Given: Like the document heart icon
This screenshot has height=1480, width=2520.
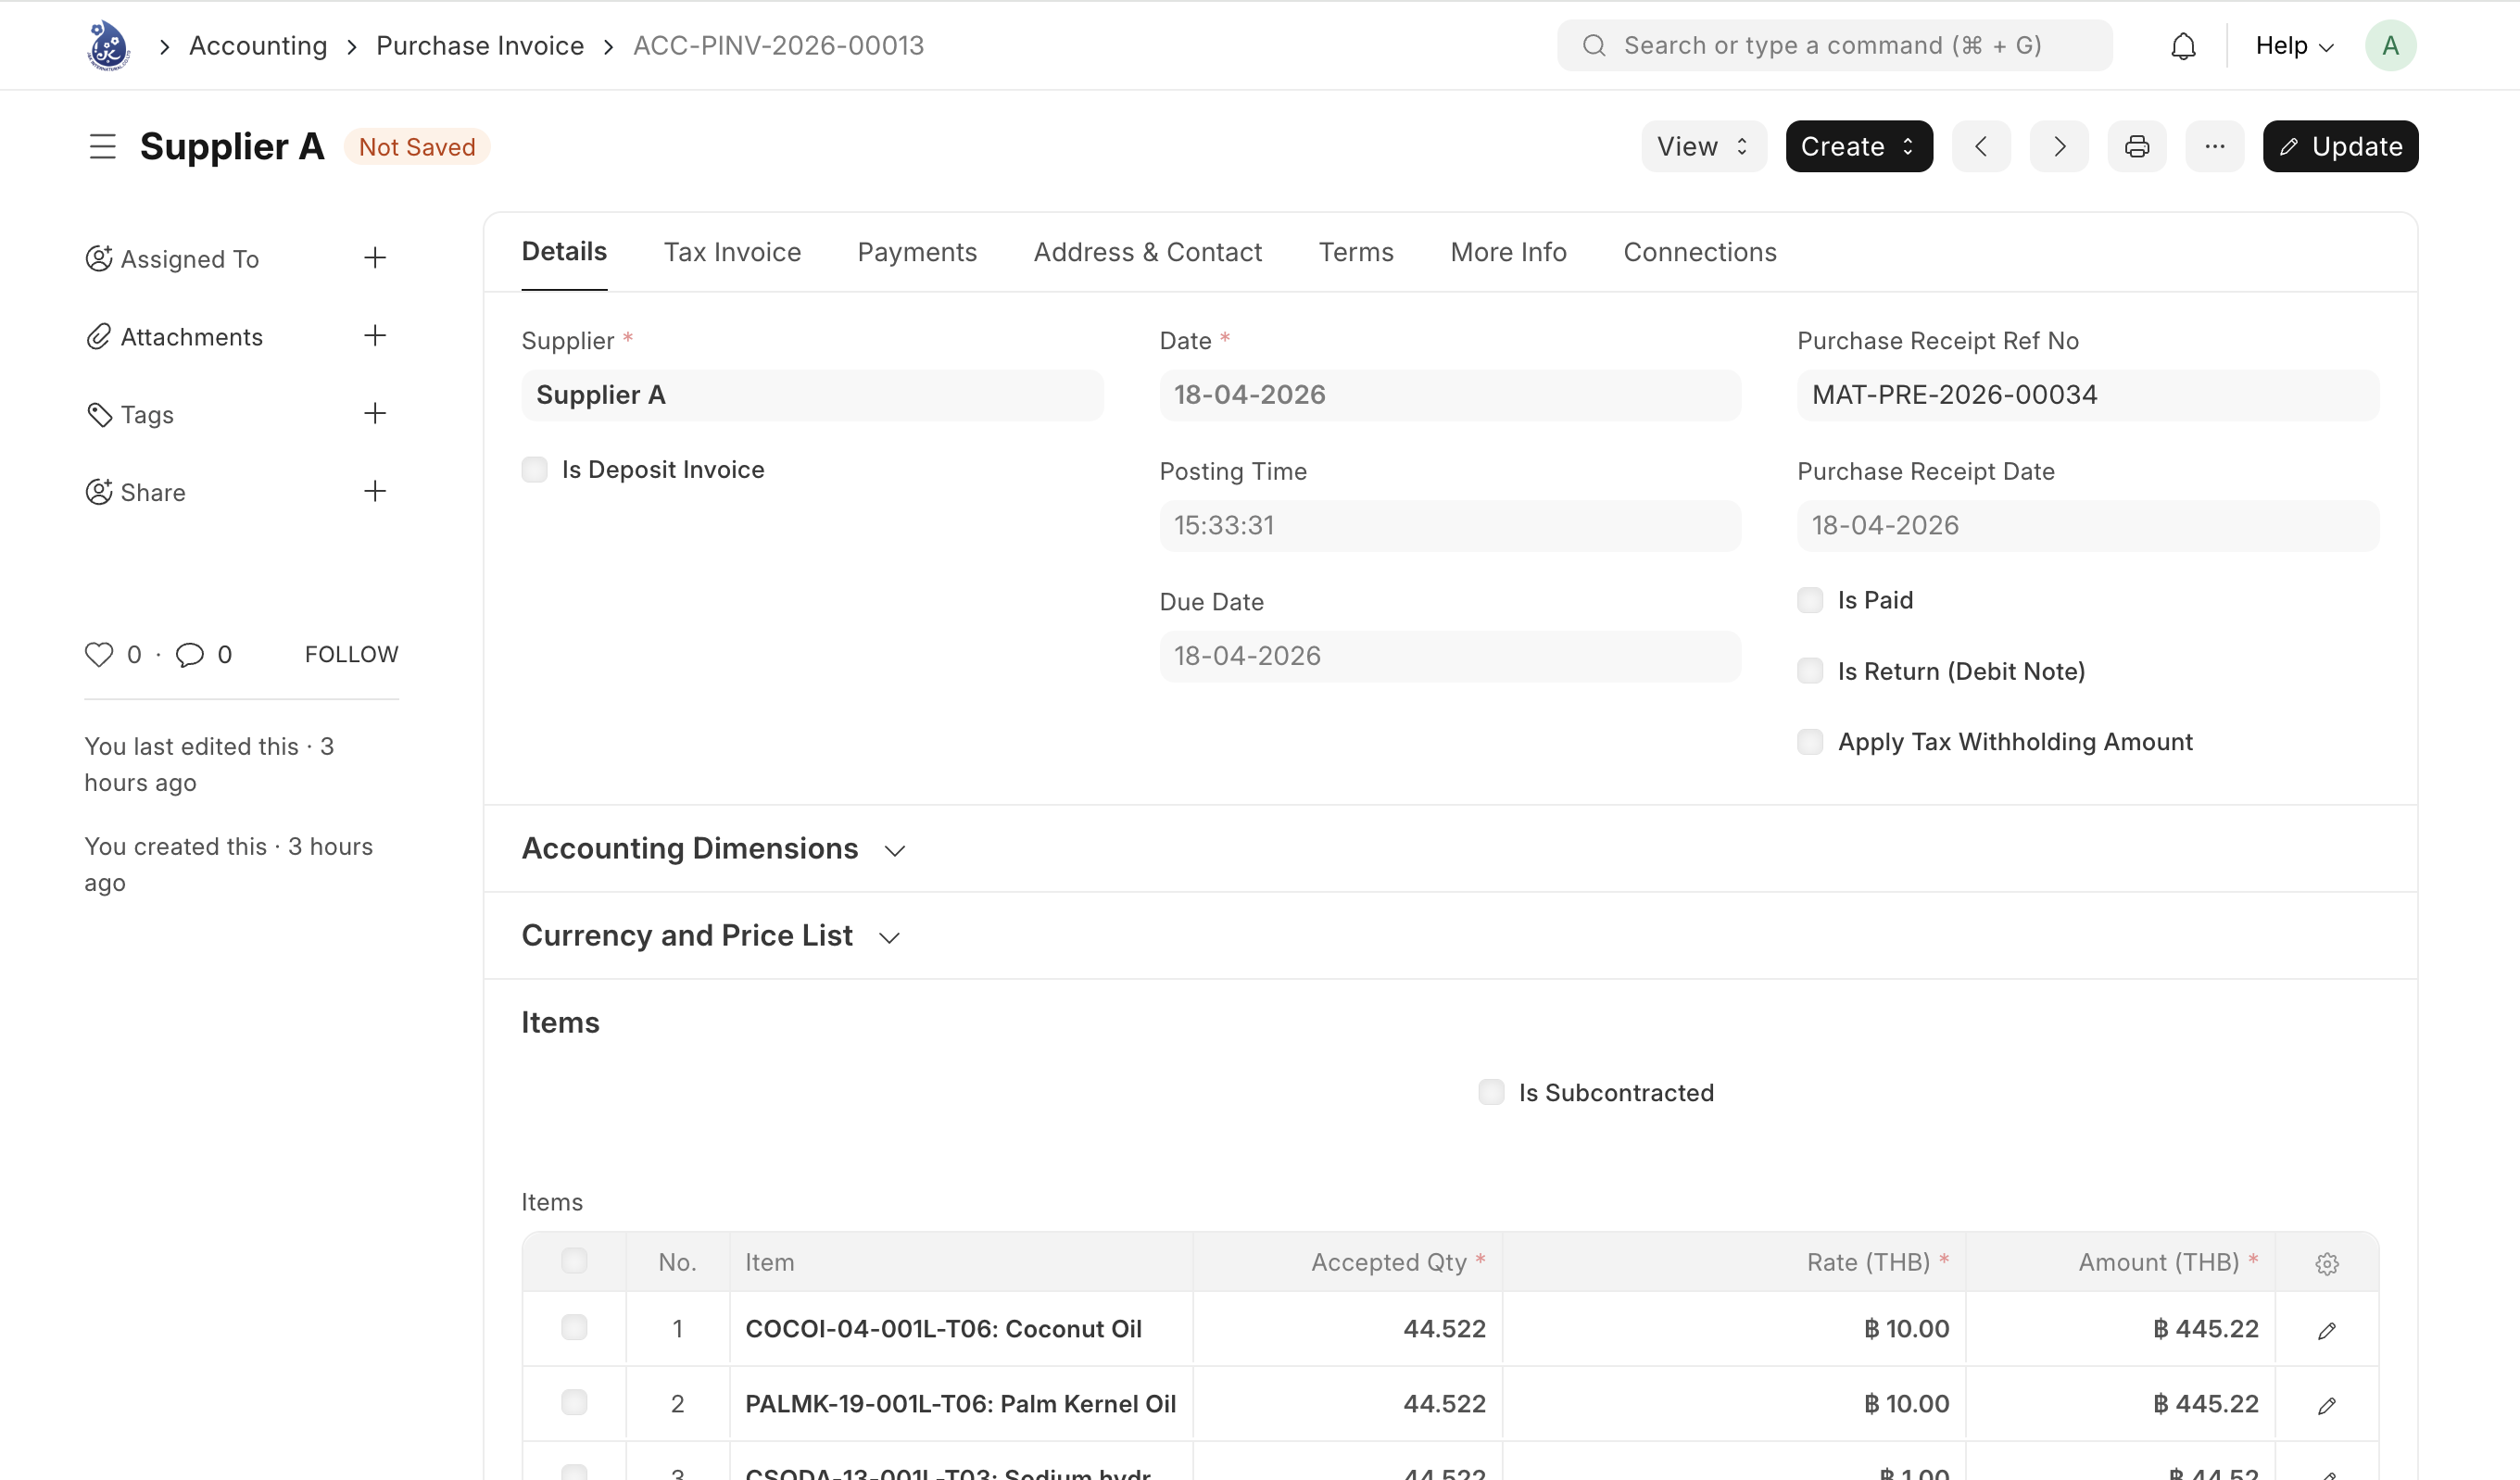Looking at the screenshot, I should (99, 654).
